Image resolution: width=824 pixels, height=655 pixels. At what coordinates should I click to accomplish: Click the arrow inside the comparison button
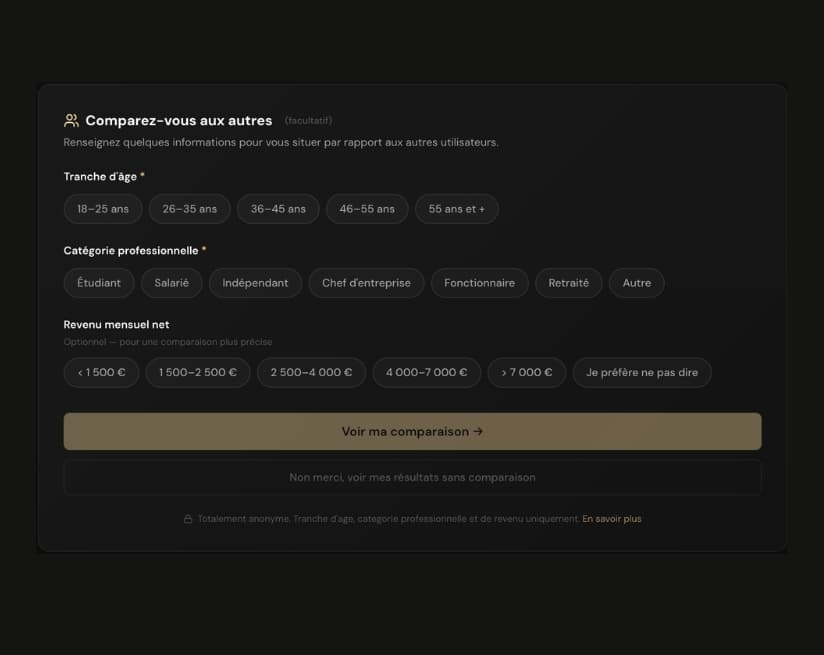[478, 431]
